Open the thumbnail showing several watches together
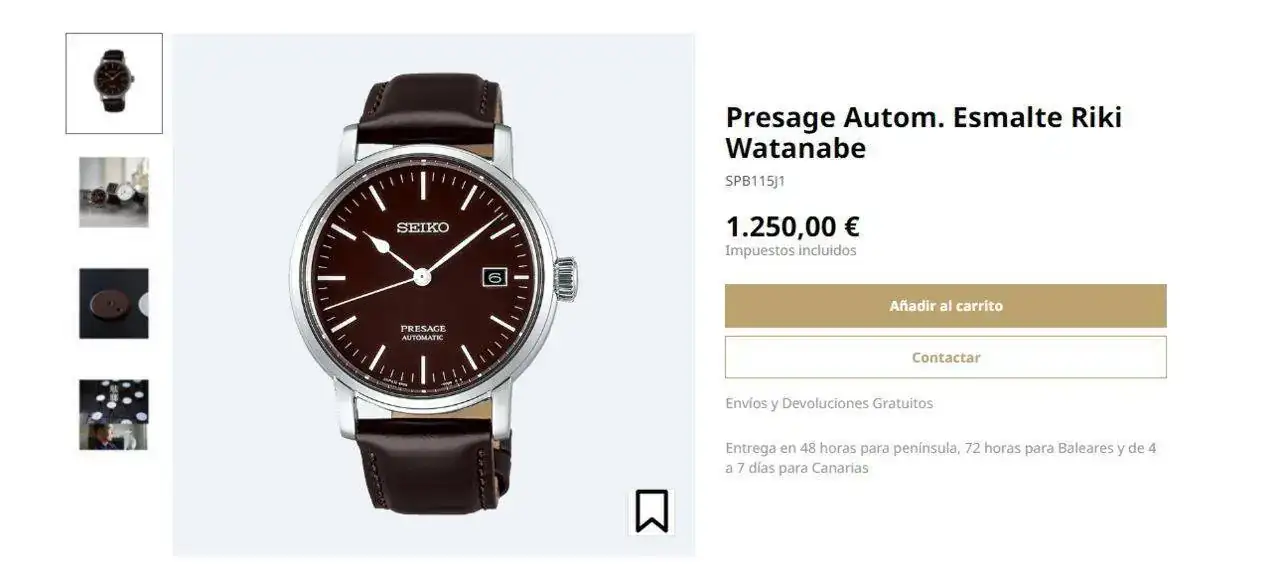 (114, 192)
